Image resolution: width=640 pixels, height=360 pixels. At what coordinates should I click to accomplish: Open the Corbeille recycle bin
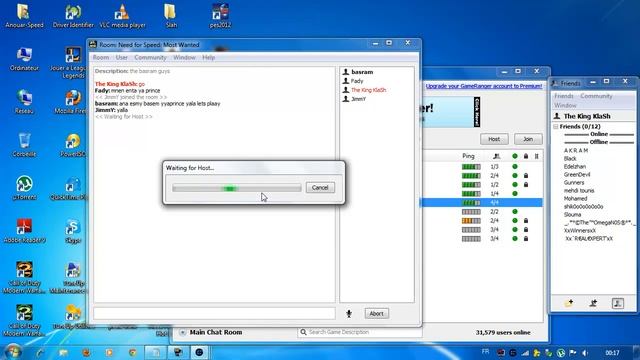pyautogui.click(x=24, y=145)
